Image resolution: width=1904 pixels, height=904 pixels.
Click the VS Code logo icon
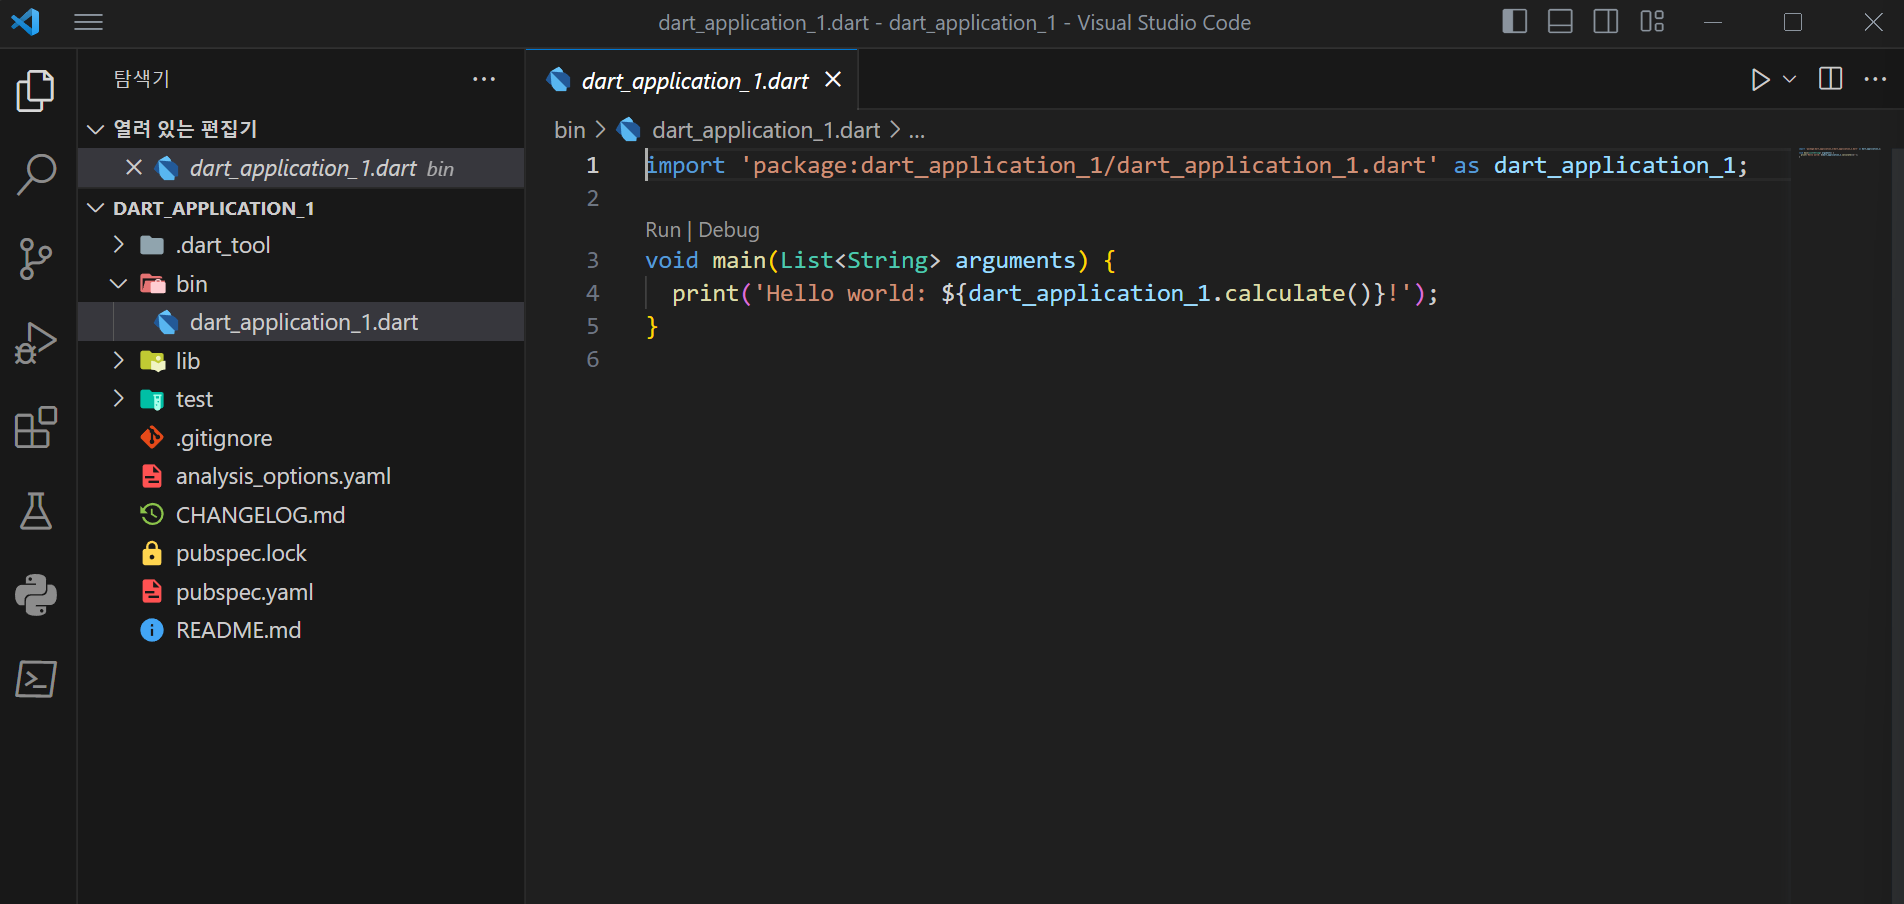point(25,22)
